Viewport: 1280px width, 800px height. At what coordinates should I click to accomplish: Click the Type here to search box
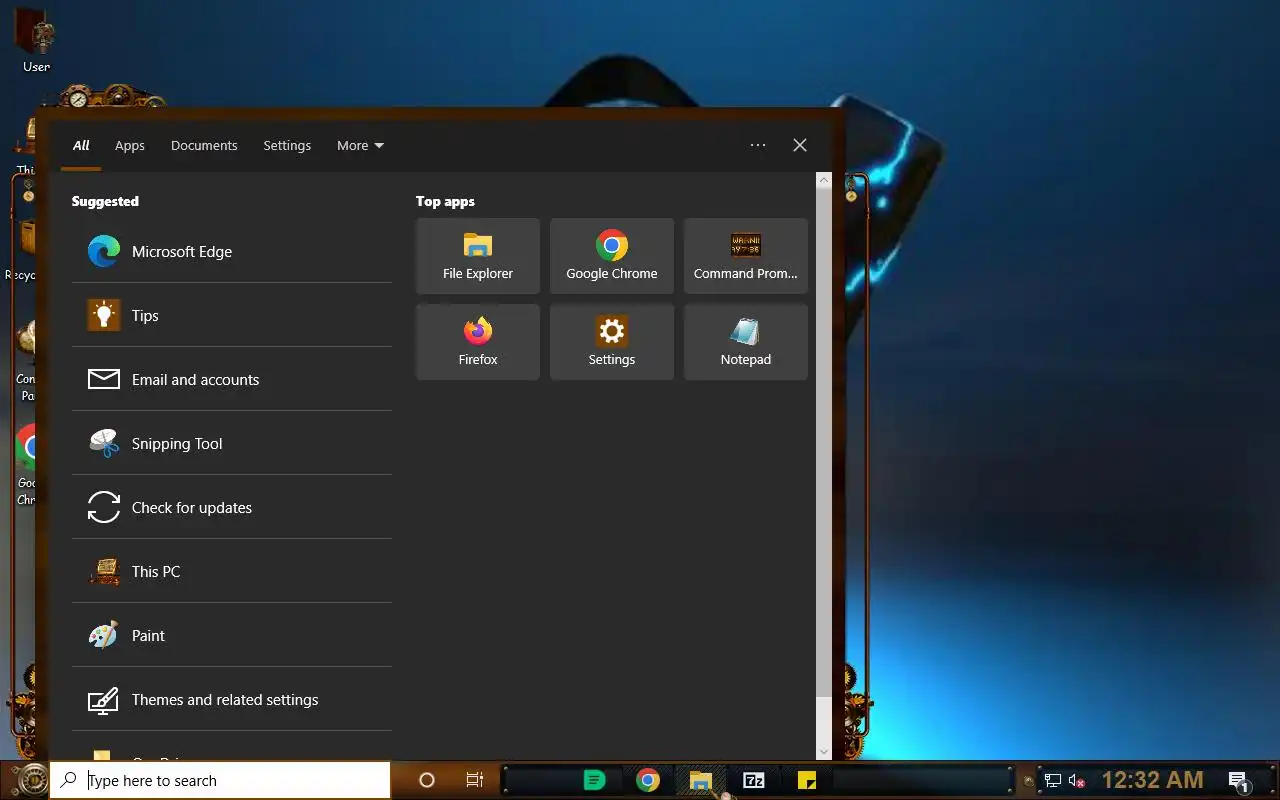tap(220, 780)
